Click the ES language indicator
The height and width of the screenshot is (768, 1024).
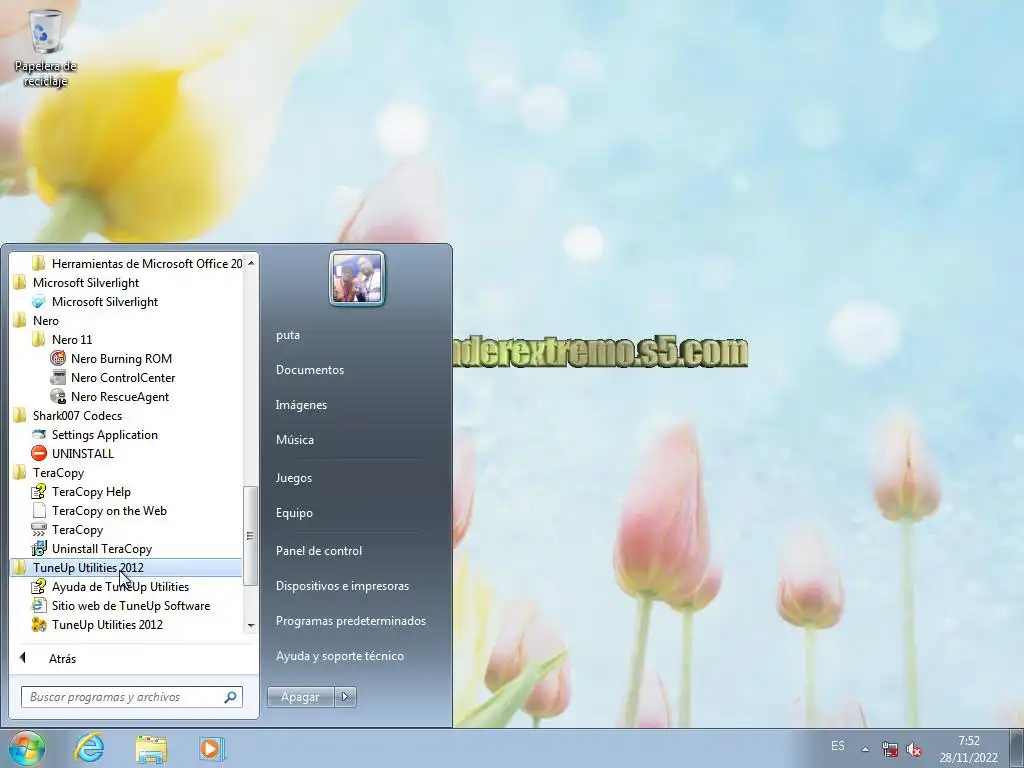[x=838, y=746]
